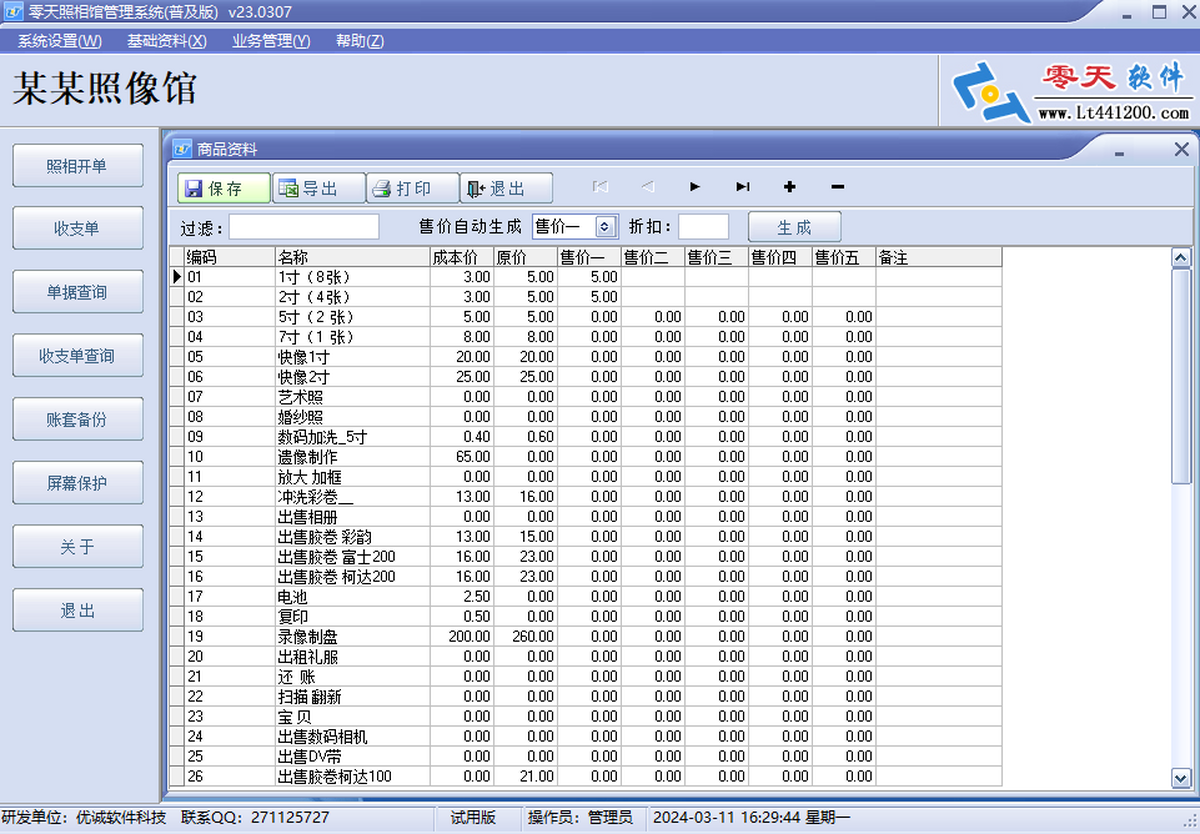The width and height of the screenshot is (1200, 834).
Task: Click the 售价四 column header
Action: 781,257
